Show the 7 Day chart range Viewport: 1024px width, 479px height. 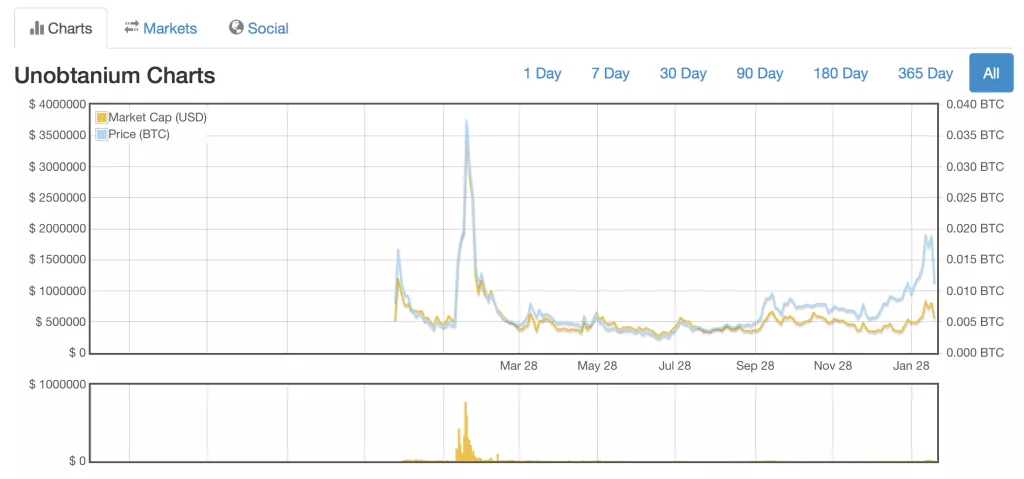[x=610, y=73]
